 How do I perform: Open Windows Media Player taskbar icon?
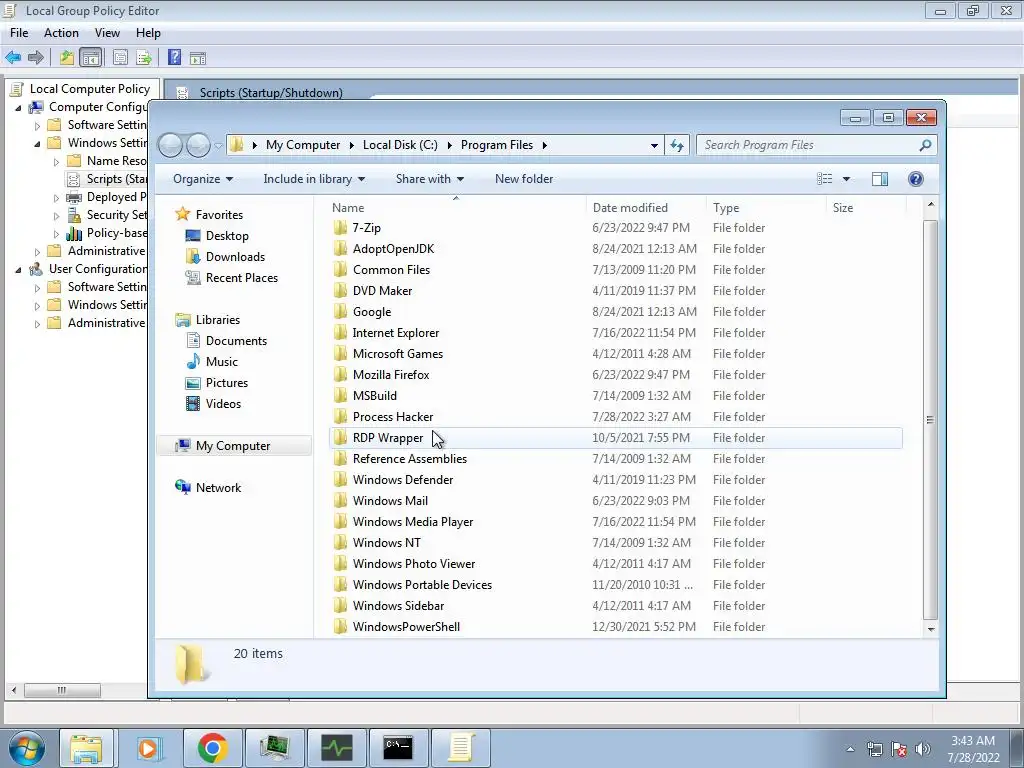(148, 748)
